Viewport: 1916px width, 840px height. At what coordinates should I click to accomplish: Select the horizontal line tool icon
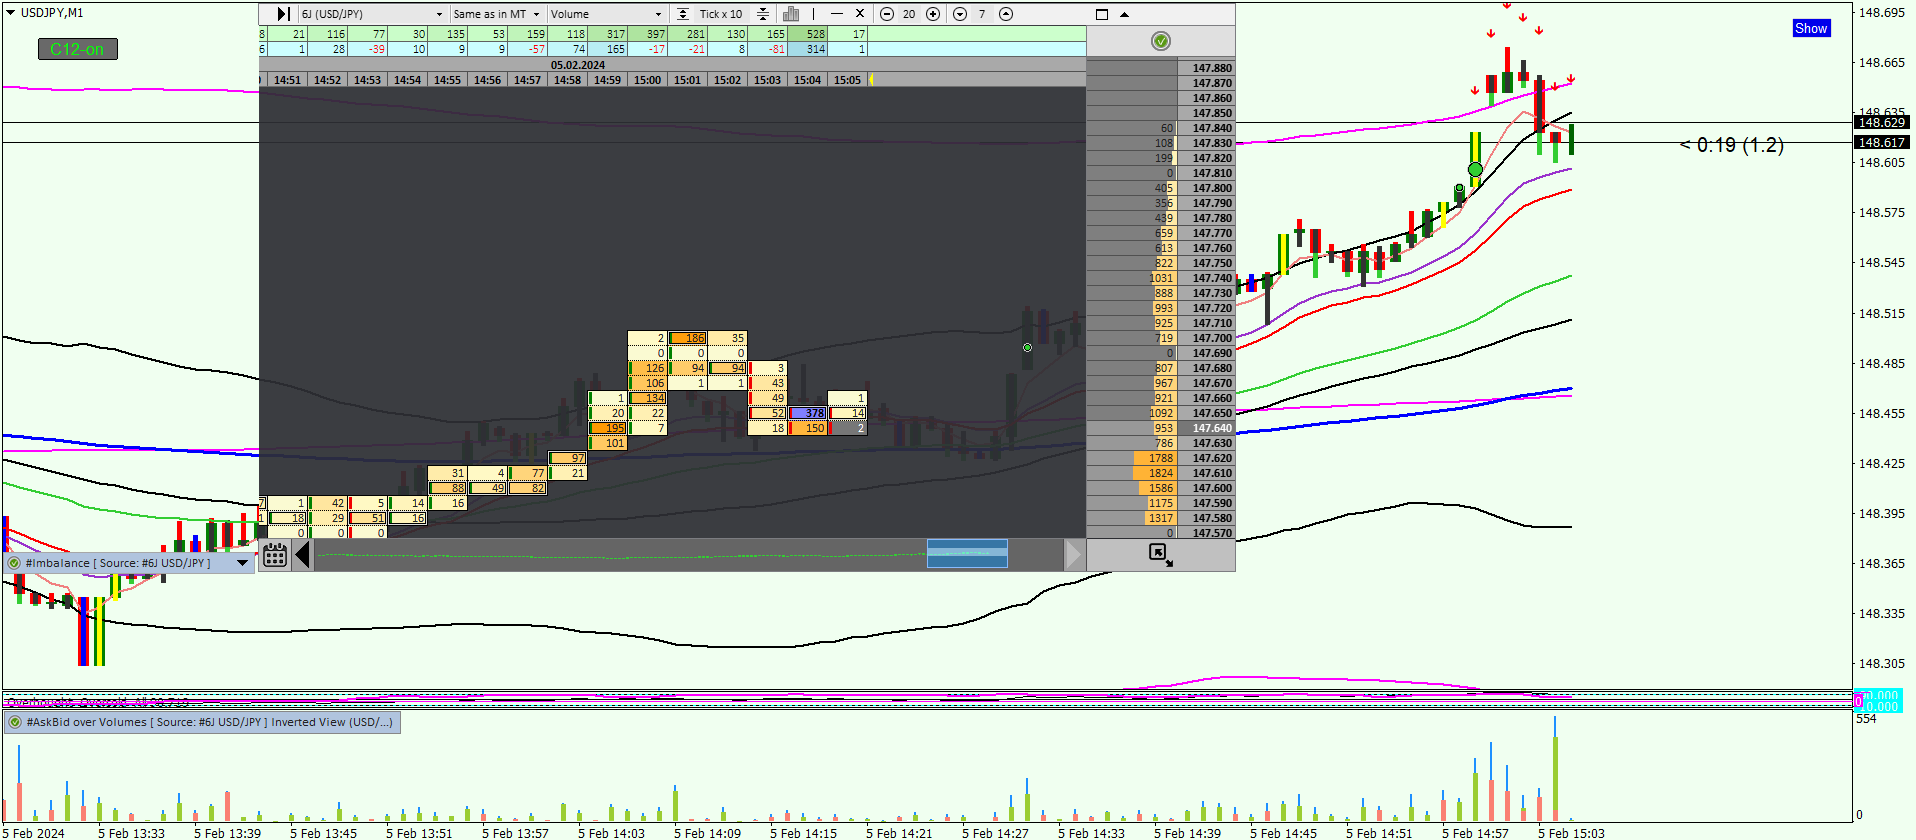(837, 14)
